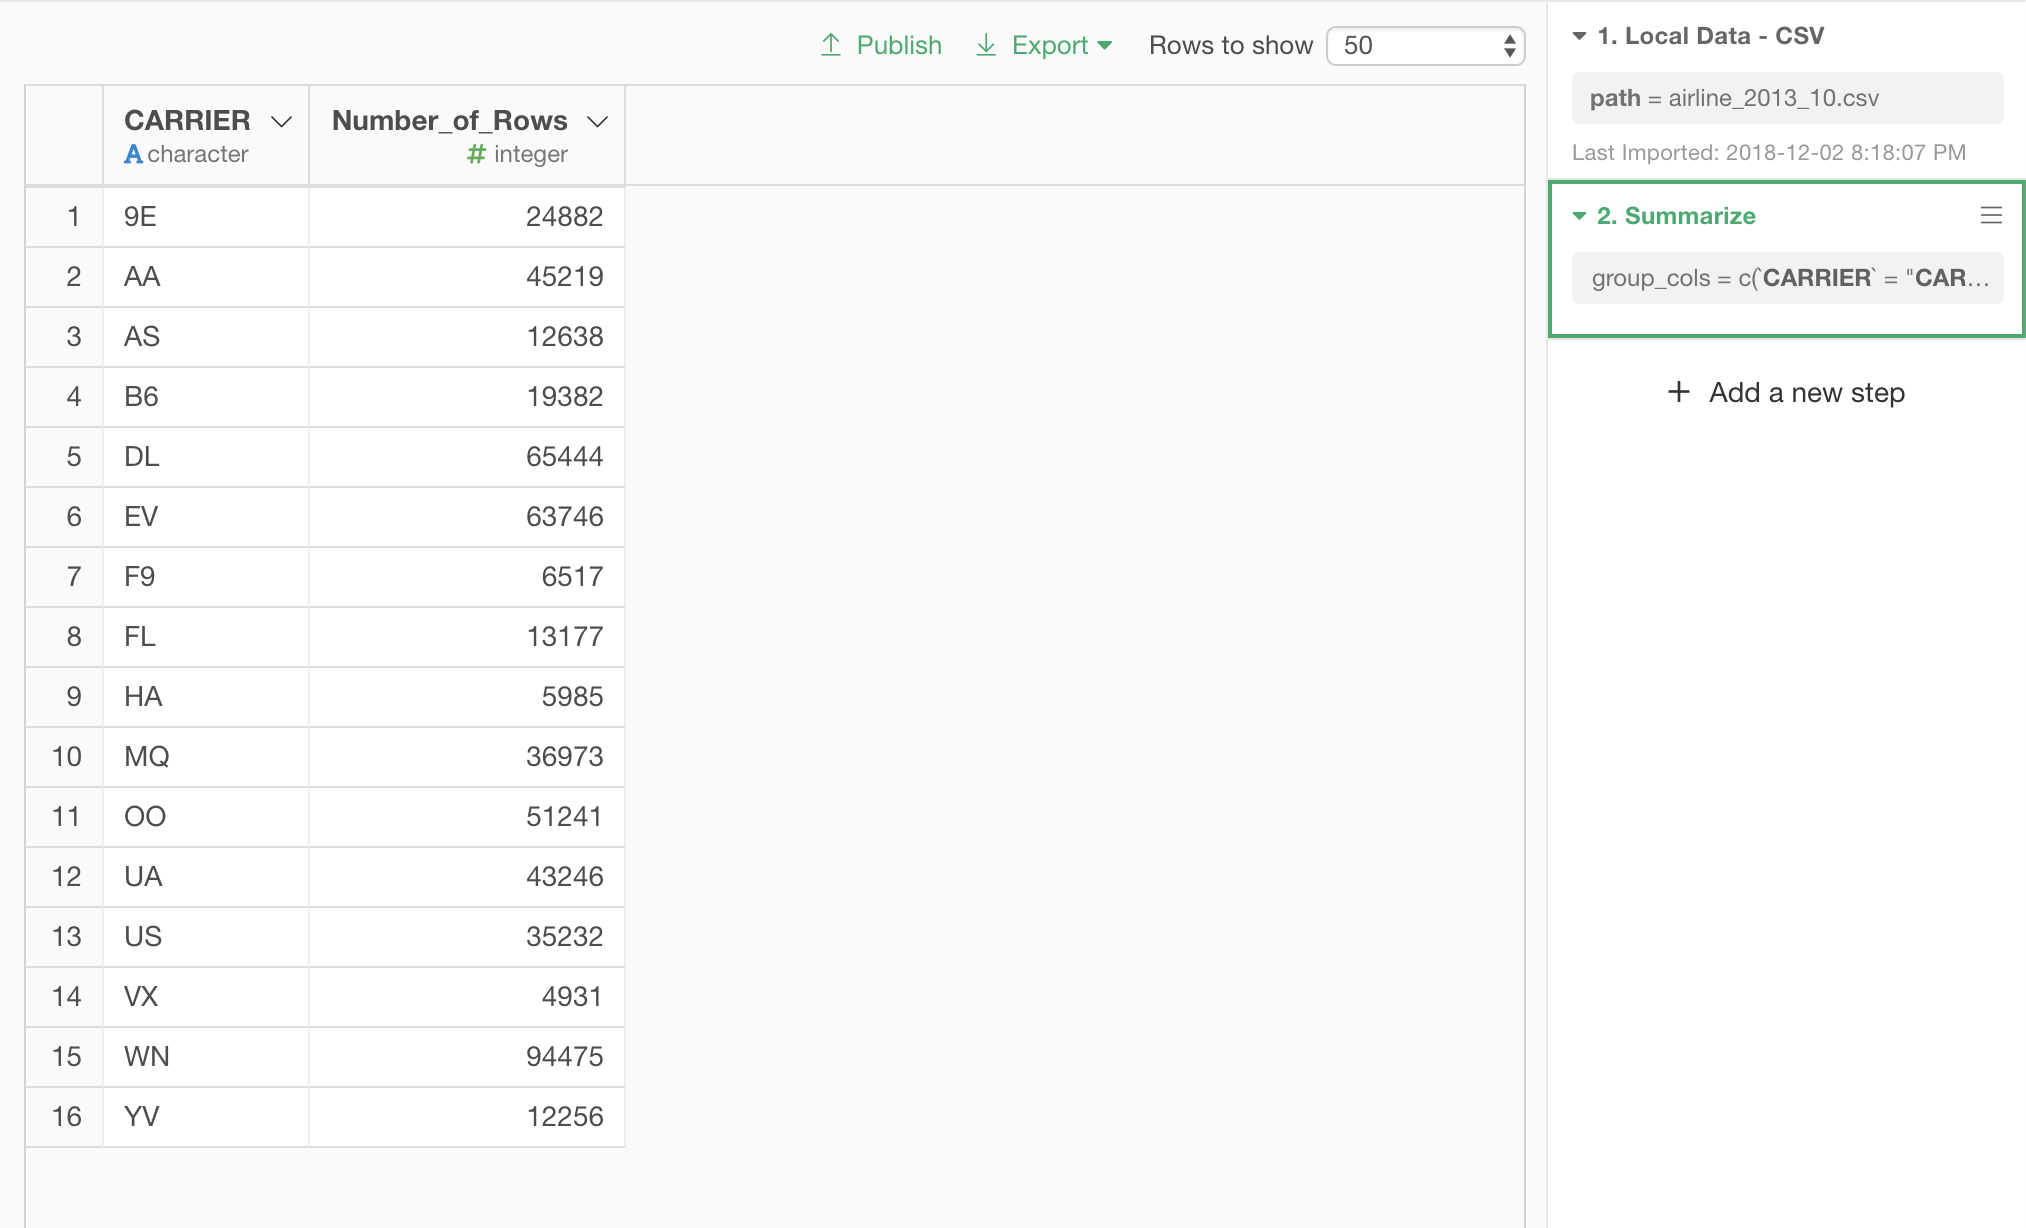The width and height of the screenshot is (2026, 1228).
Task: Click the integer hash icon under Number_of_Rows
Action: pyautogui.click(x=476, y=155)
